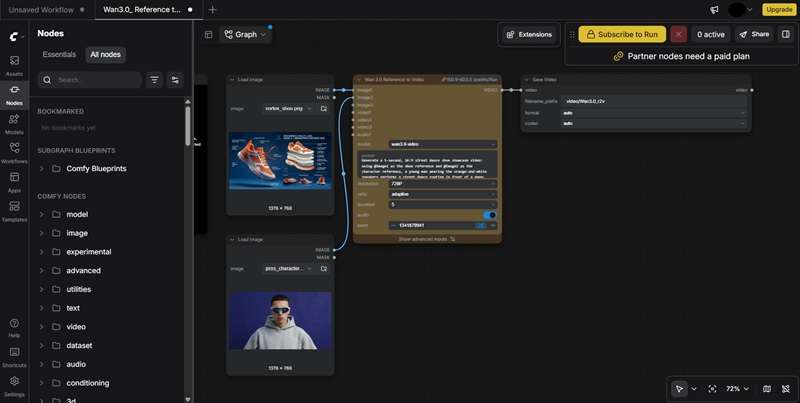Image resolution: width=800 pixels, height=403 pixels.
Task: Click the nodes panel scrollbar
Action: [188, 125]
